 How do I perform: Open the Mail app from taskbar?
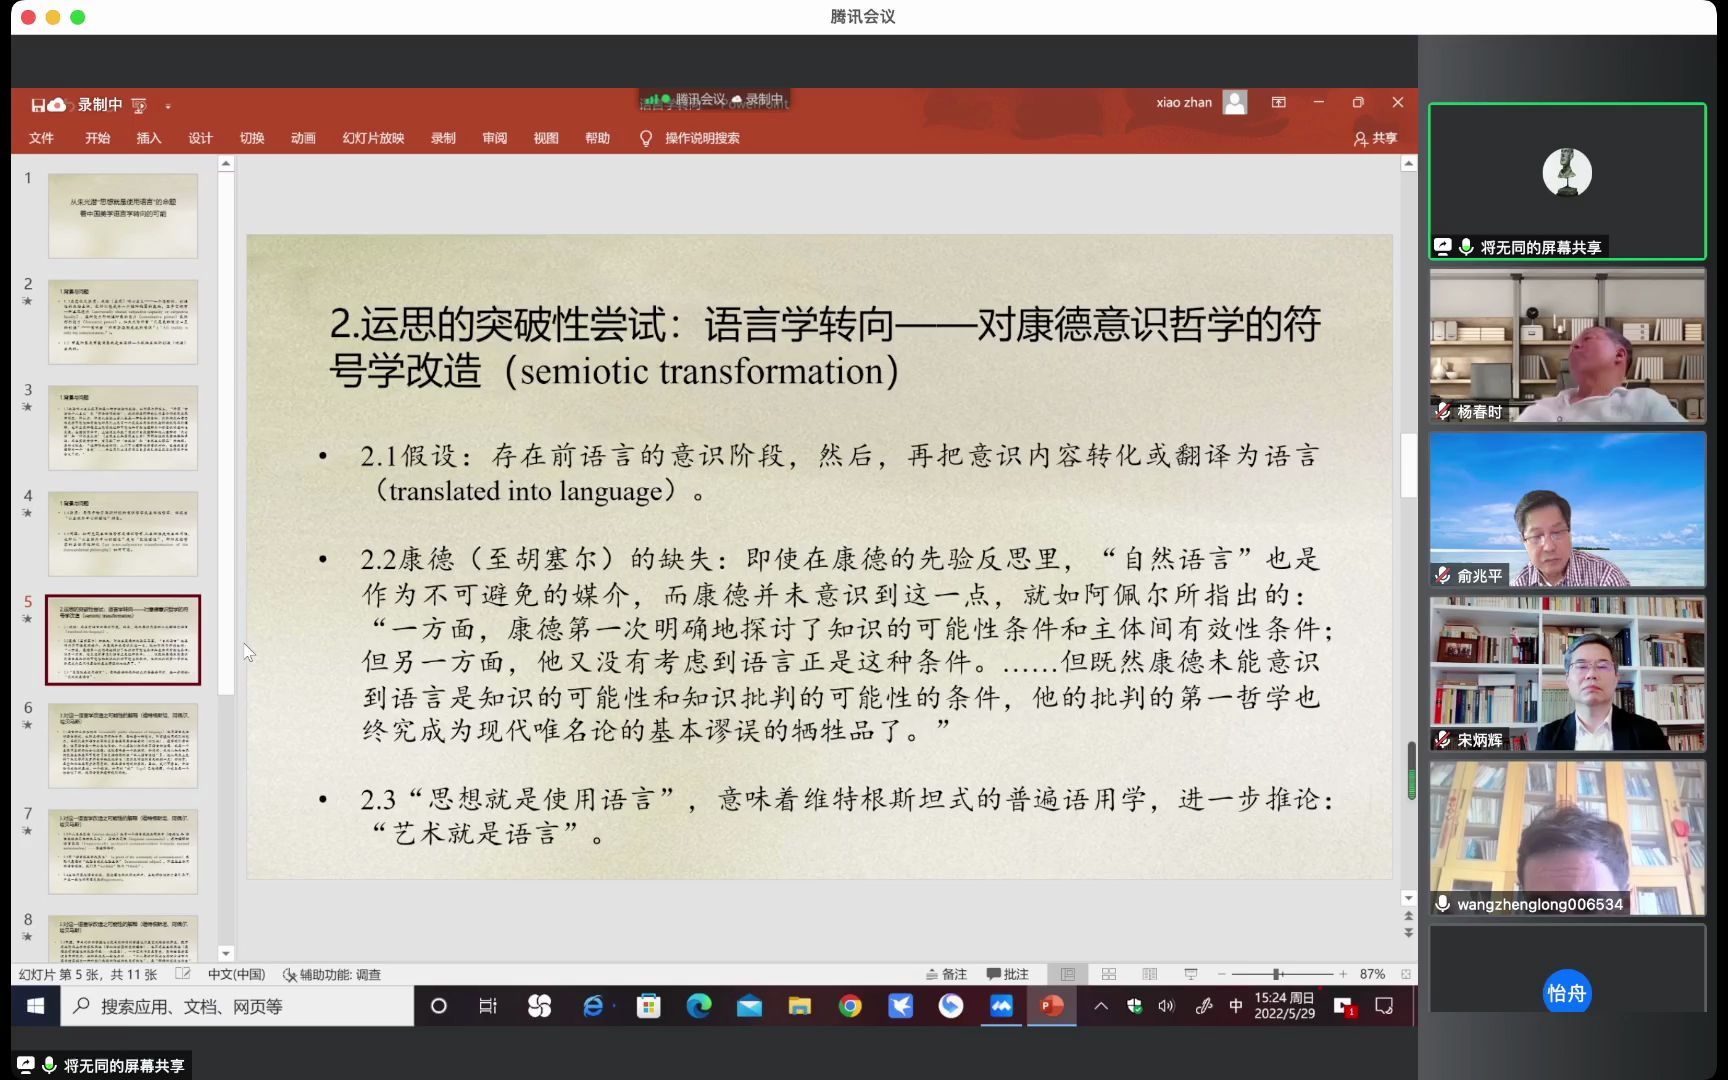(x=749, y=1006)
